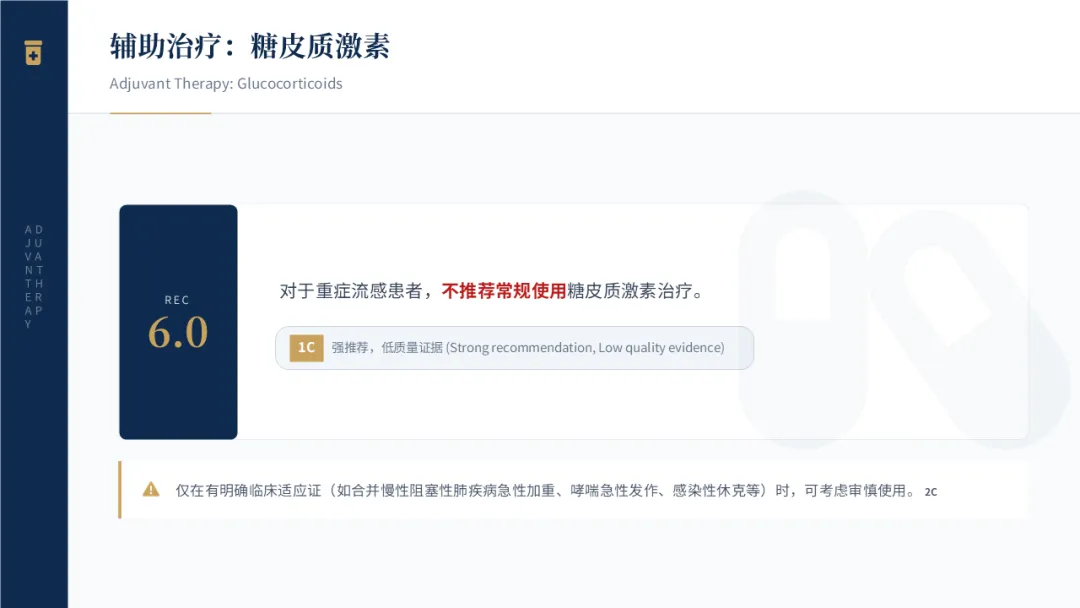Click the text 糖皮质激素治疗 in recommendation
Screen dimensions: 1080x608
tap(629, 291)
